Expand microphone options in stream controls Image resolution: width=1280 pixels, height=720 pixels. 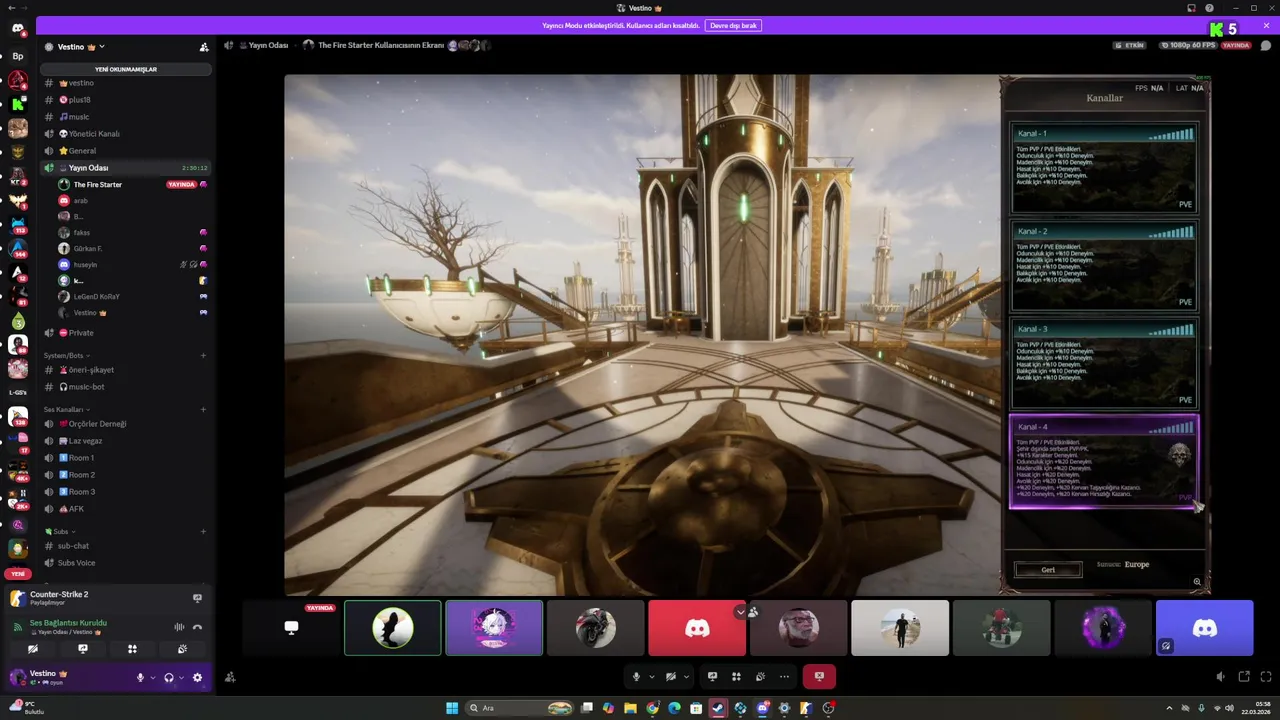tap(651, 677)
